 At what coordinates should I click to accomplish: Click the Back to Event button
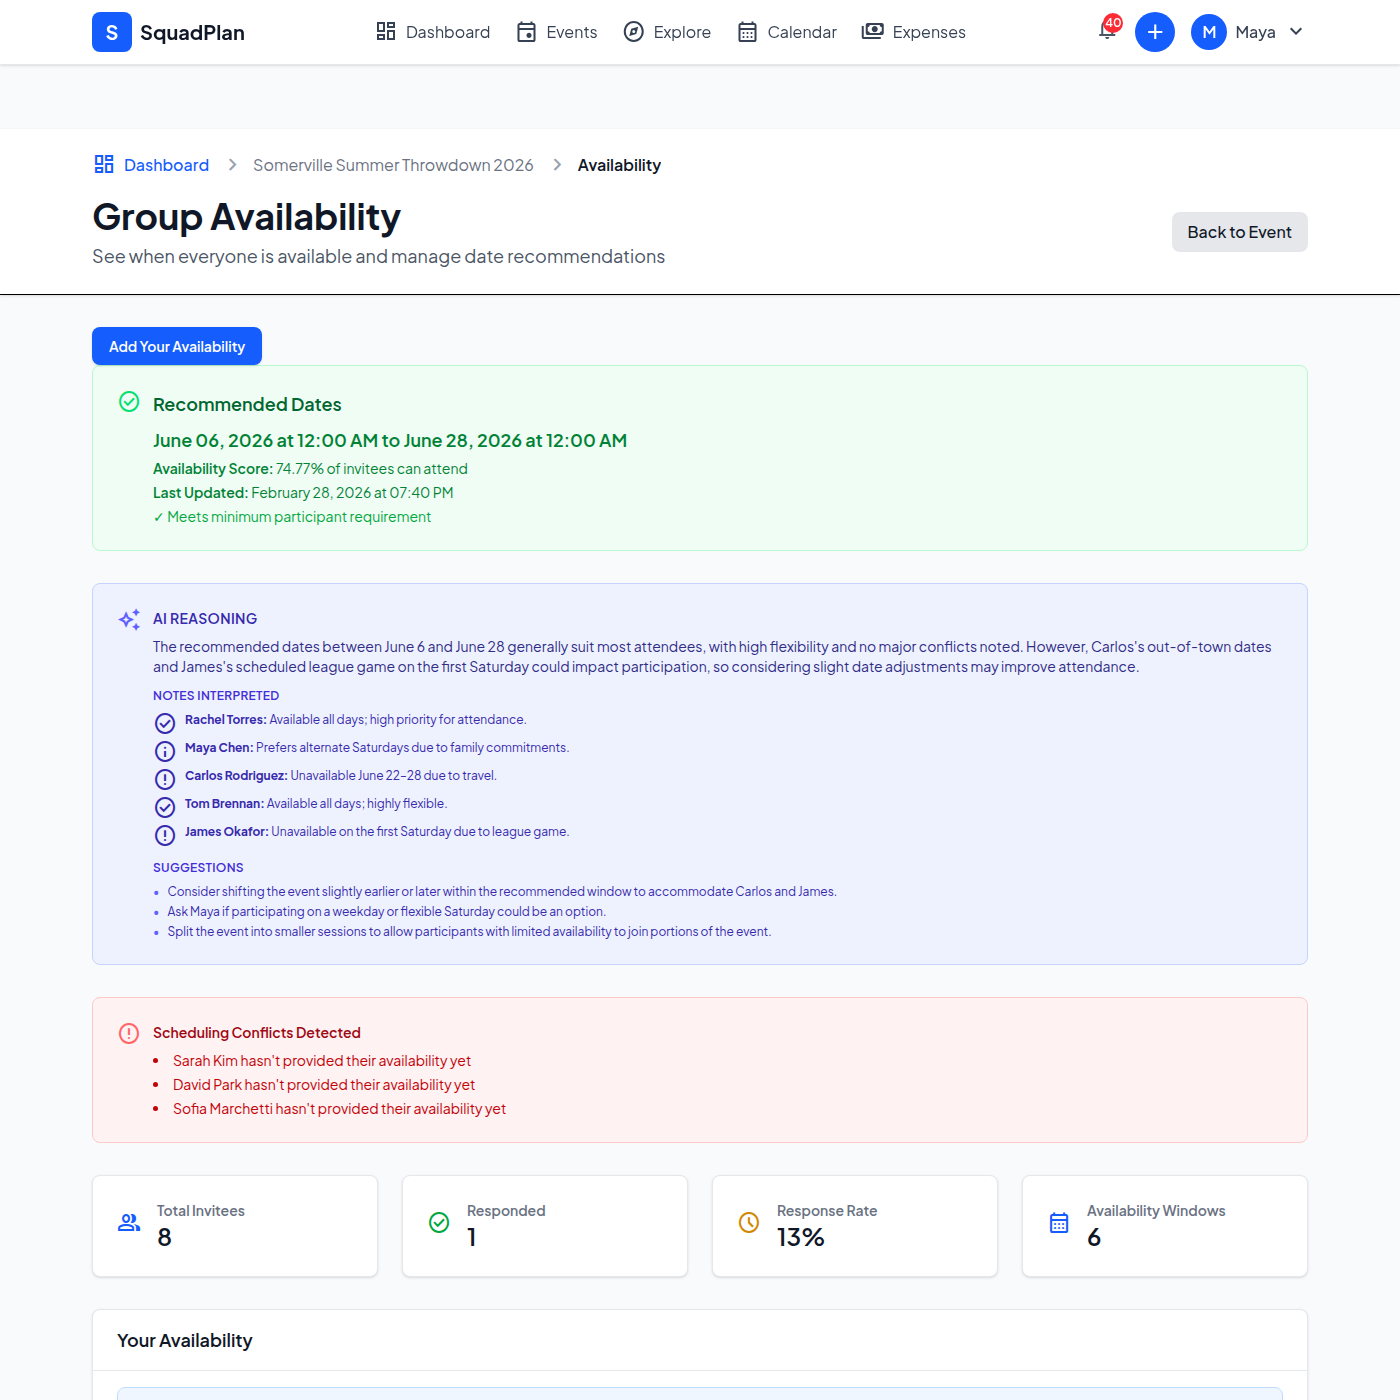[x=1239, y=232]
